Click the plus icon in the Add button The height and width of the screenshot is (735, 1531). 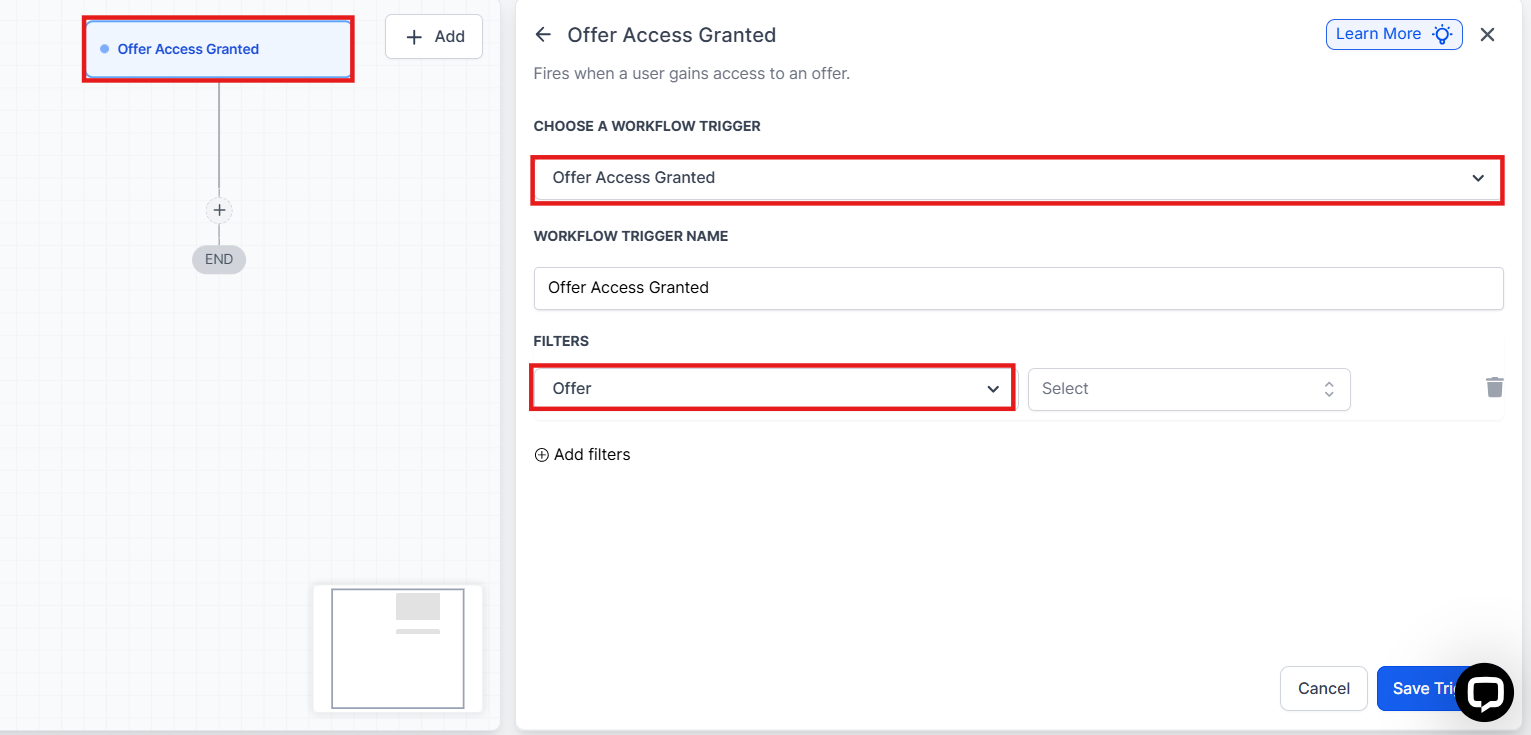(414, 37)
